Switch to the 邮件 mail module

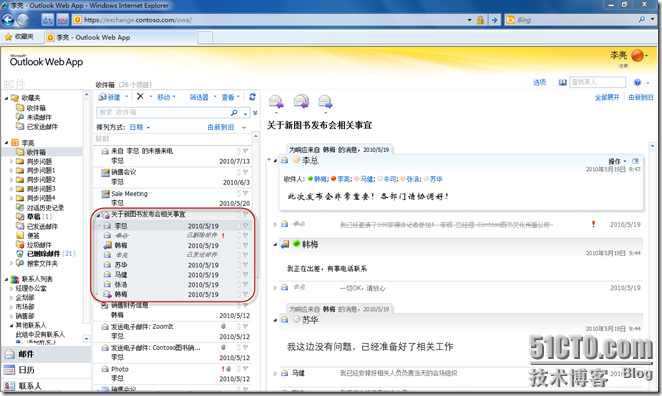[46, 354]
